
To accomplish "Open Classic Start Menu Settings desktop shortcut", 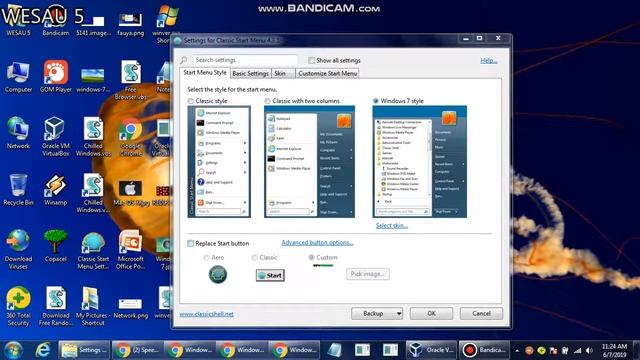I will (93, 250).
